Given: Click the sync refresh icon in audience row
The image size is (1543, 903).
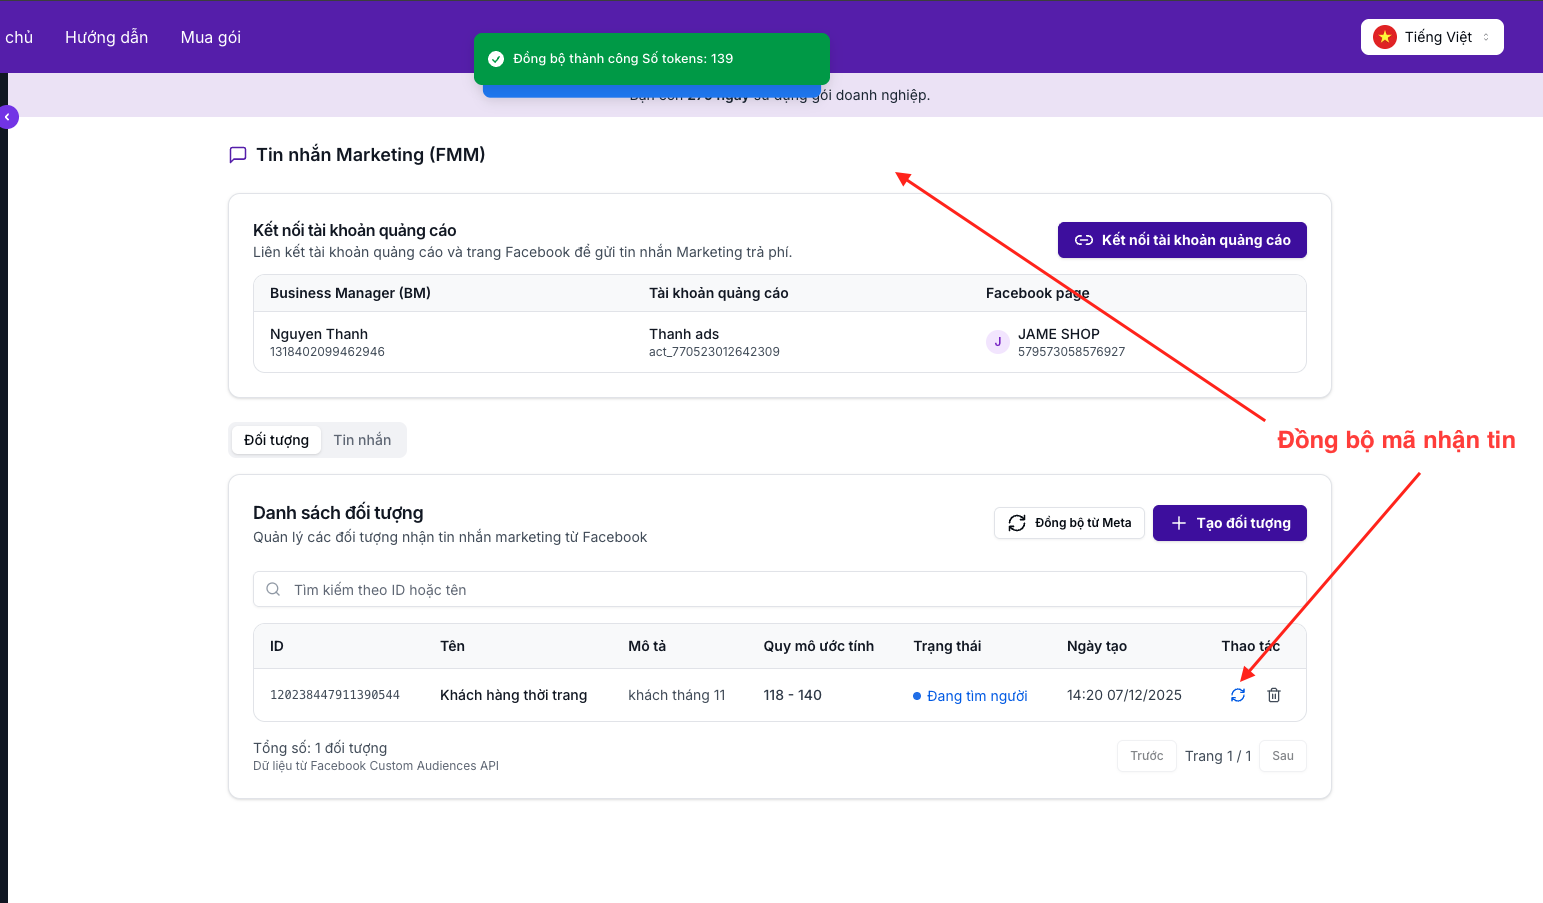Looking at the screenshot, I should [1238, 695].
